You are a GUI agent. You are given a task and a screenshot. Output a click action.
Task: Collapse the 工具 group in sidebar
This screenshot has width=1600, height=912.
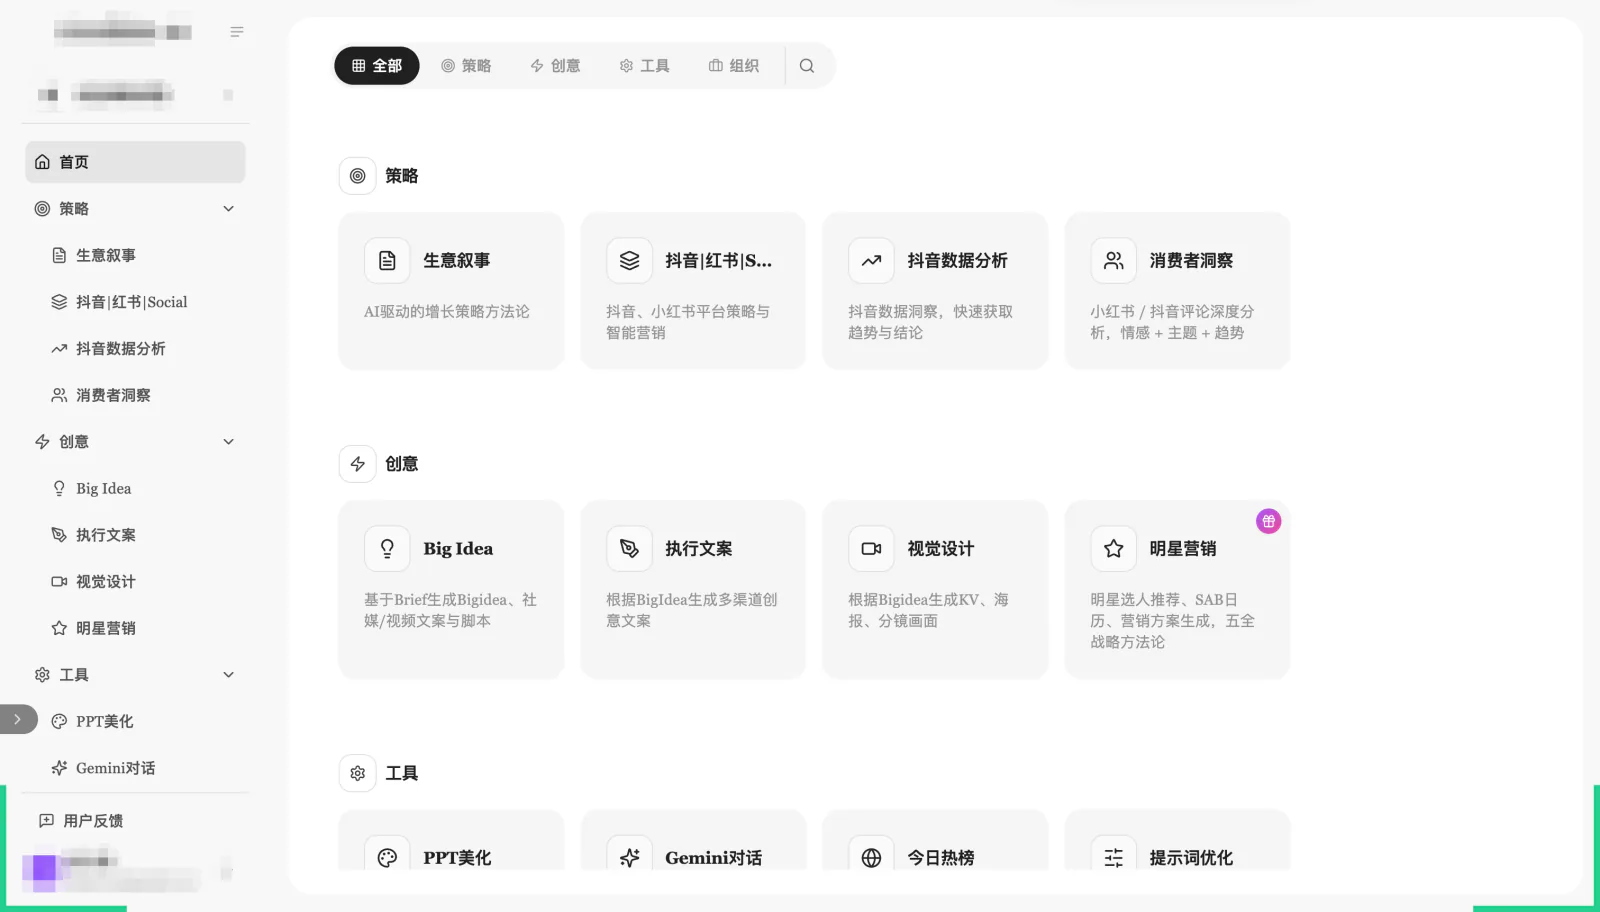[229, 675]
